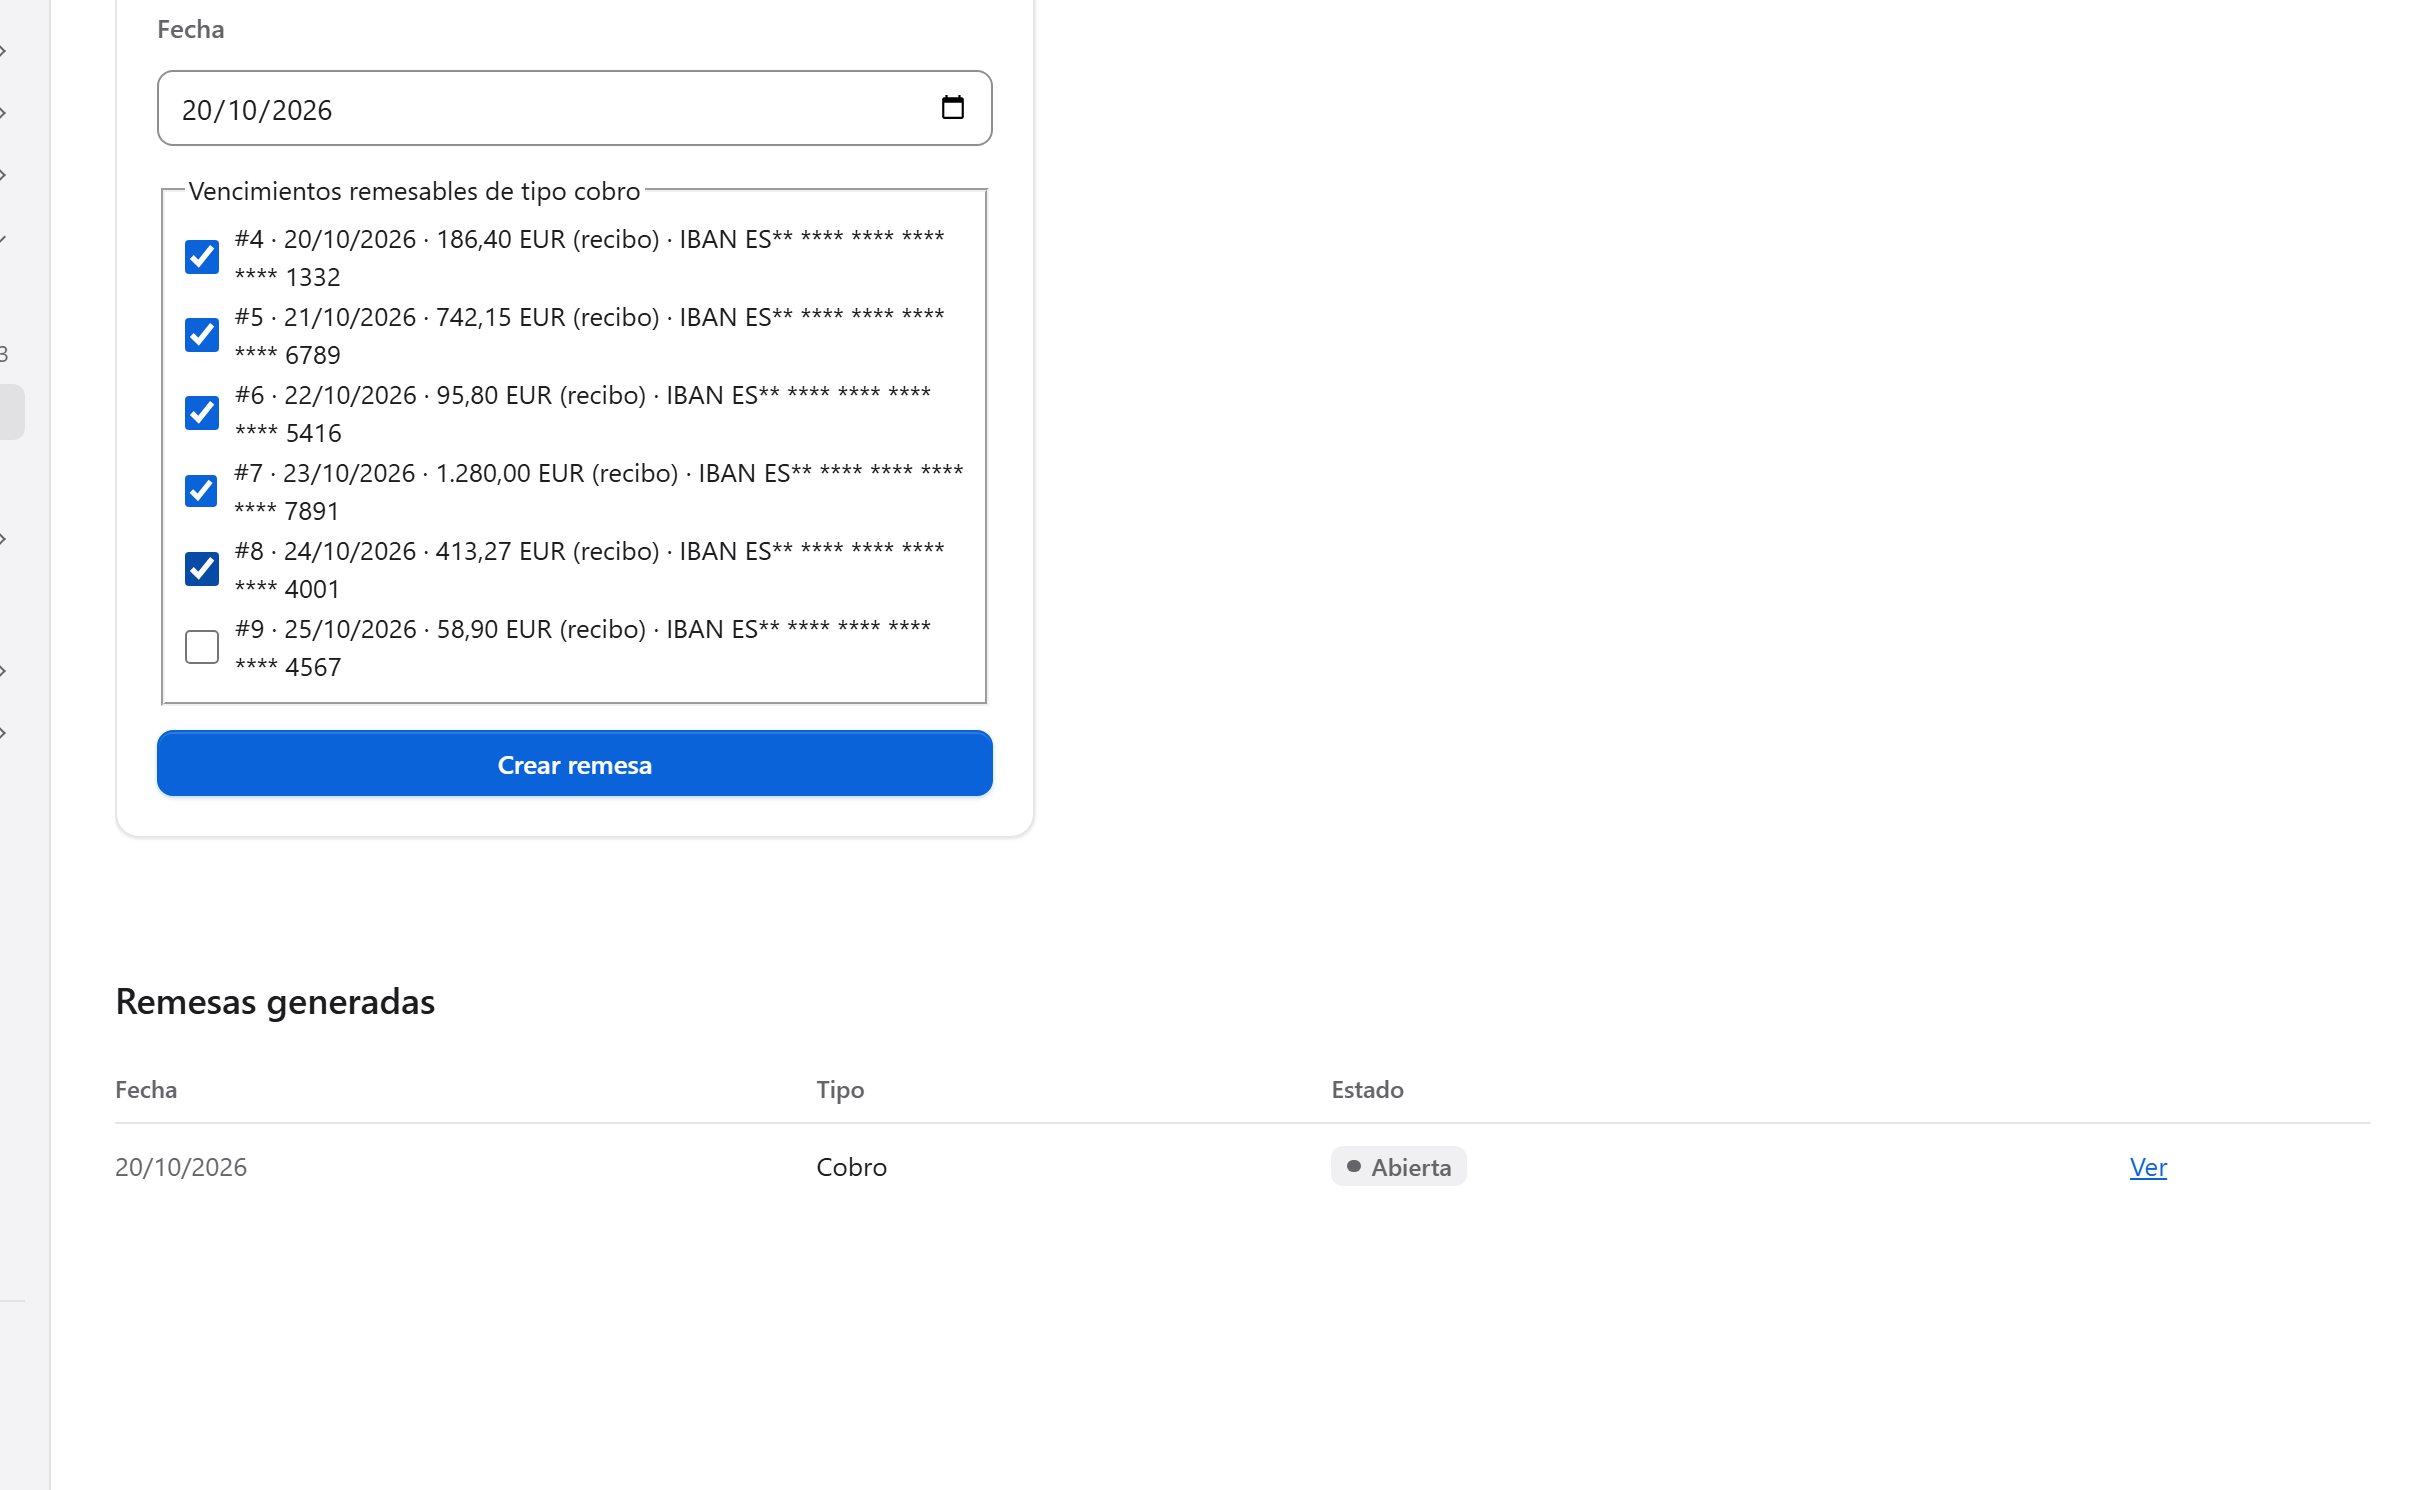Click the highlighted active item in the left sidebar
Image resolution: width=2435 pixels, height=1490 pixels.
[x=12, y=412]
